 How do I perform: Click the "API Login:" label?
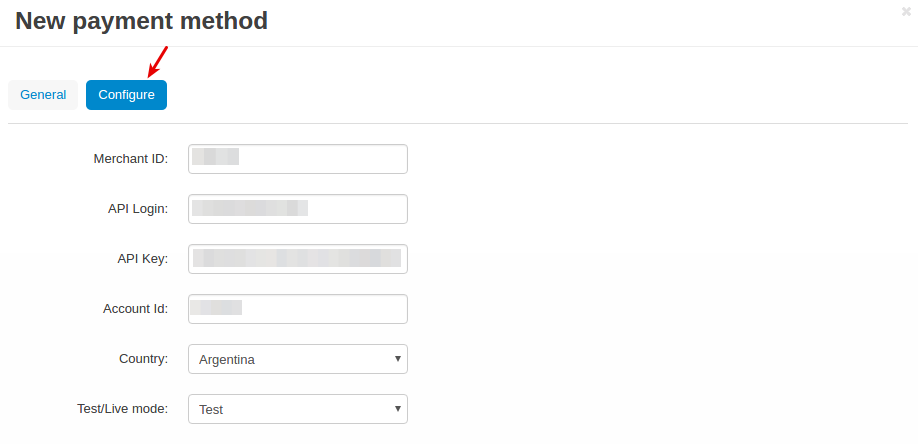(138, 209)
